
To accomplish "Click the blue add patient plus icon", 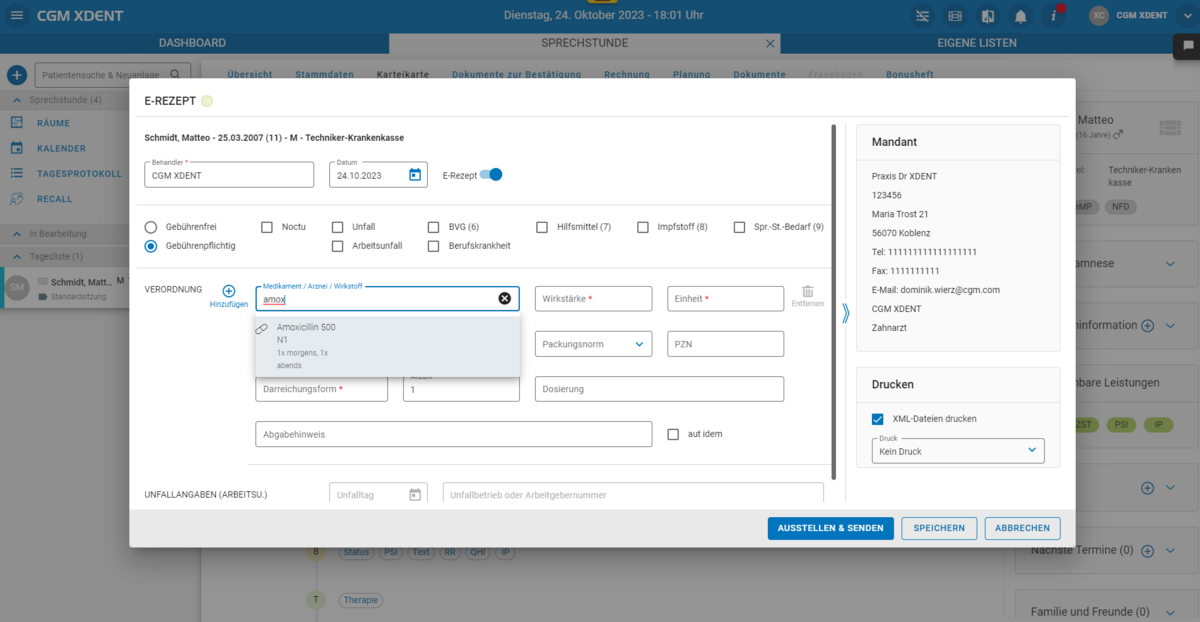I will point(17,75).
